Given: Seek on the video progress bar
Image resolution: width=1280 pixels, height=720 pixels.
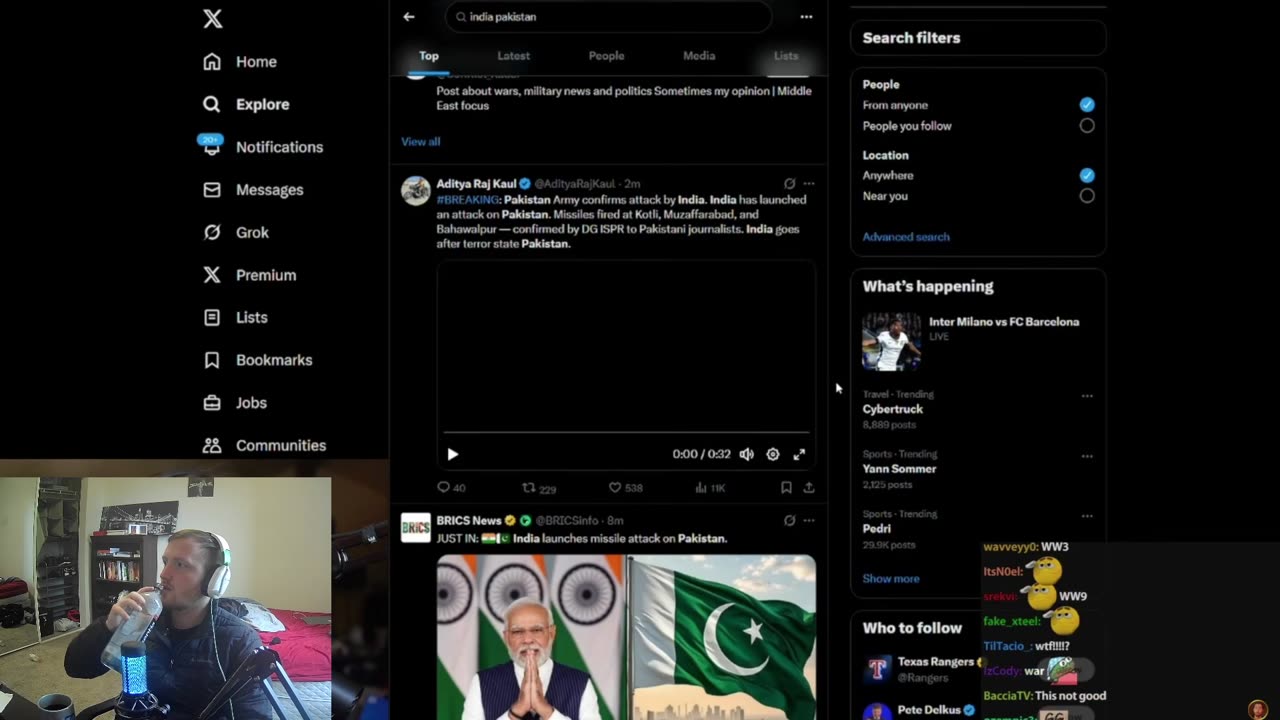Looking at the screenshot, I should pos(626,433).
